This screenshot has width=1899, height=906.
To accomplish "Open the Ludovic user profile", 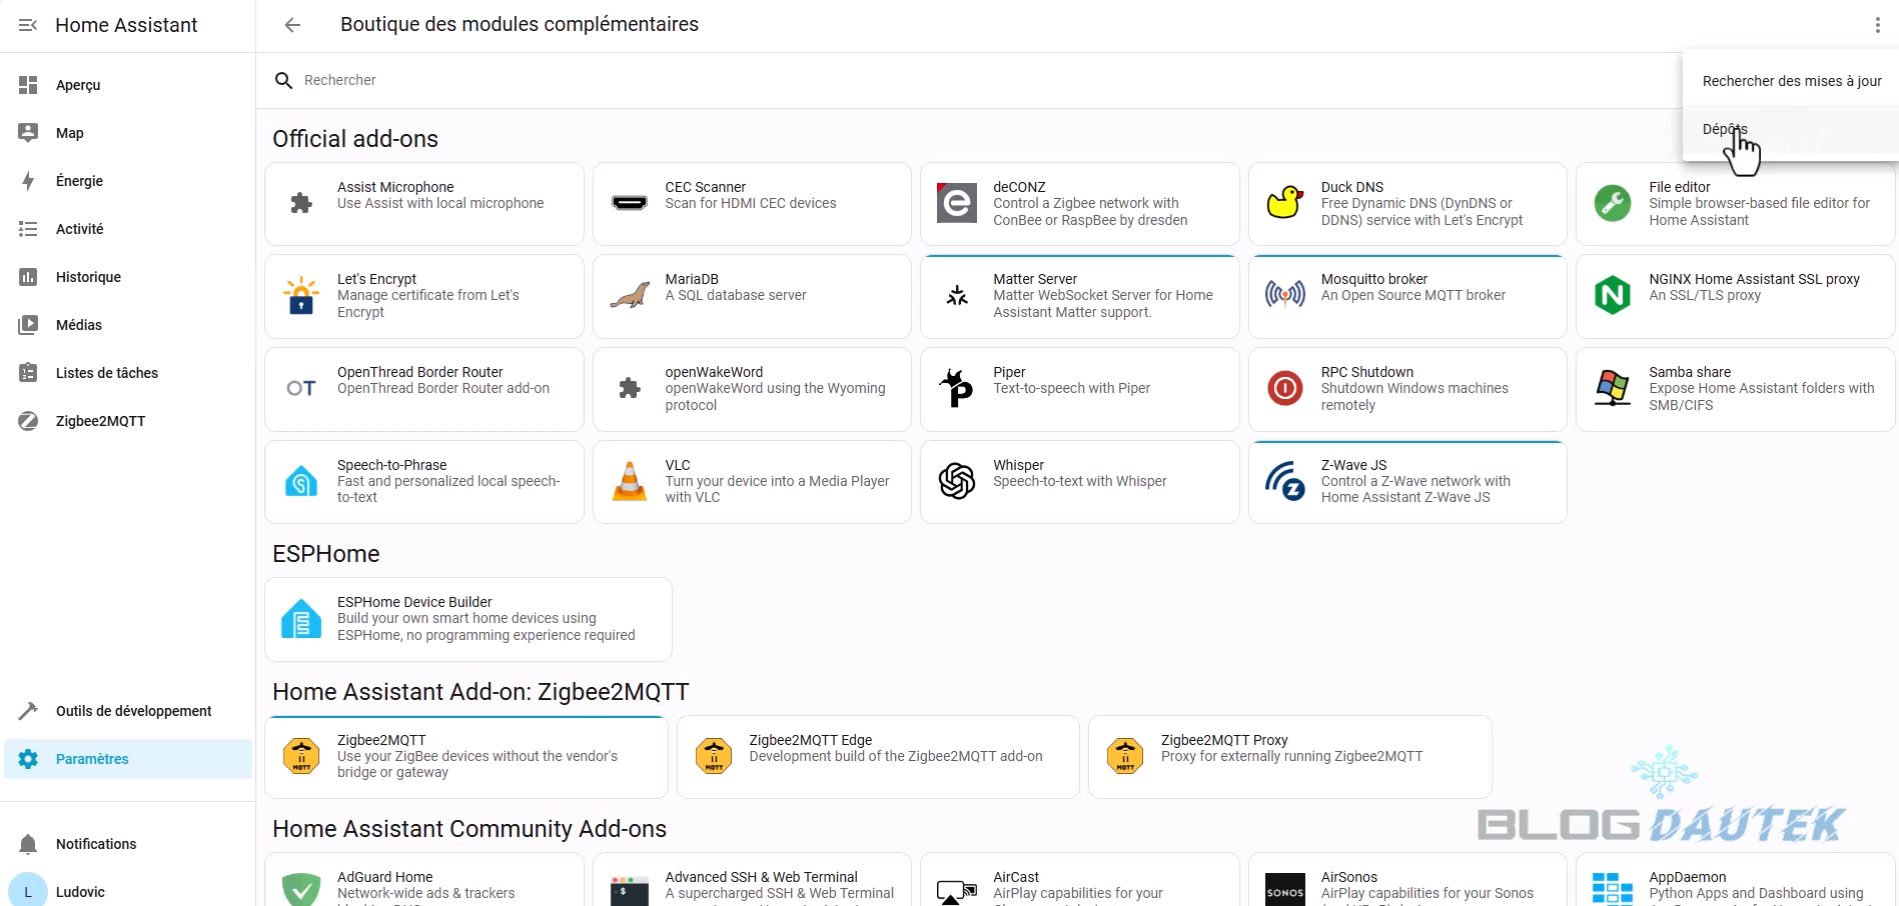I will coord(80,891).
